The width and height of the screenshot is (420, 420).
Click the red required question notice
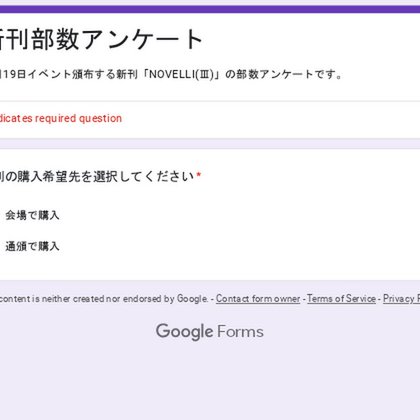(61, 118)
